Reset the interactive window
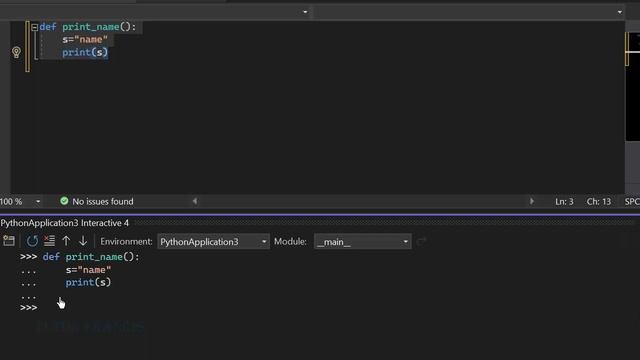The image size is (640, 360). [32, 241]
